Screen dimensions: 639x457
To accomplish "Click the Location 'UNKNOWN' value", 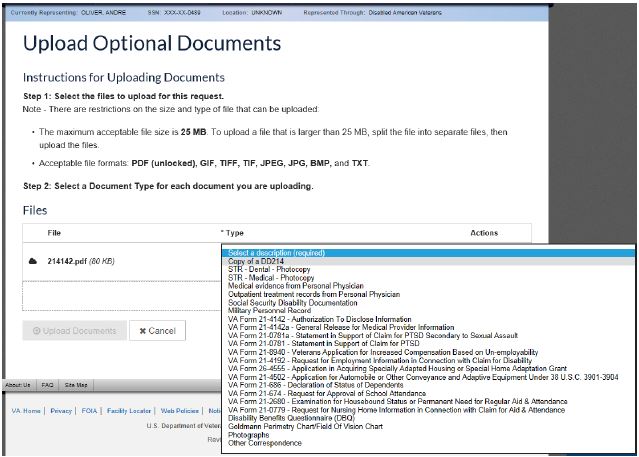I will [x=267, y=13].
